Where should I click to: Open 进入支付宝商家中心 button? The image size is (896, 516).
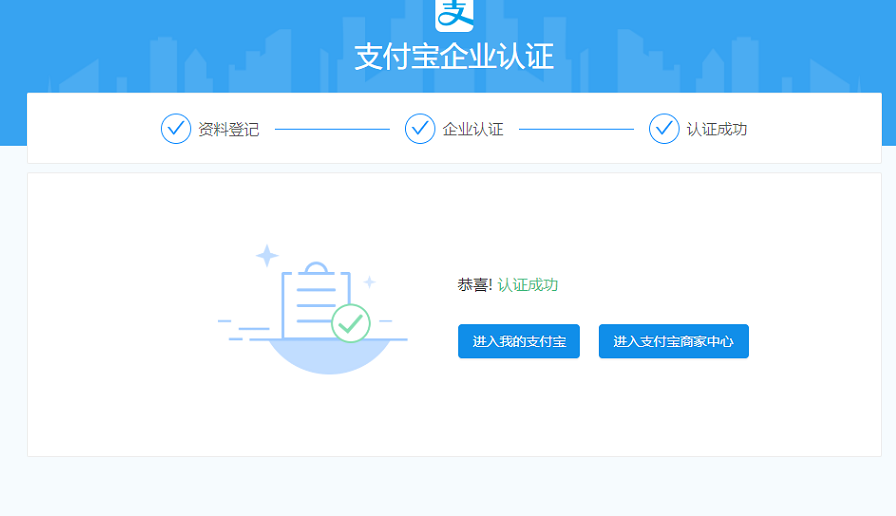(674, 341)
